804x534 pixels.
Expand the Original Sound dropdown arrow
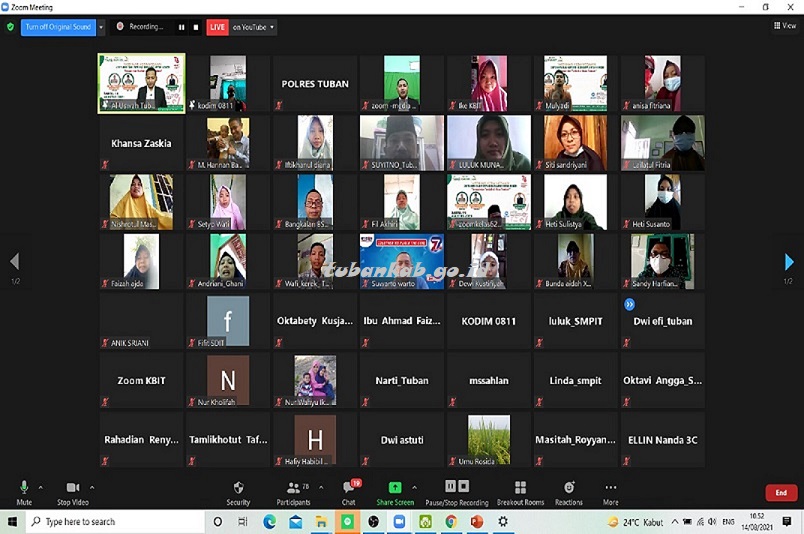pos(101,27)
